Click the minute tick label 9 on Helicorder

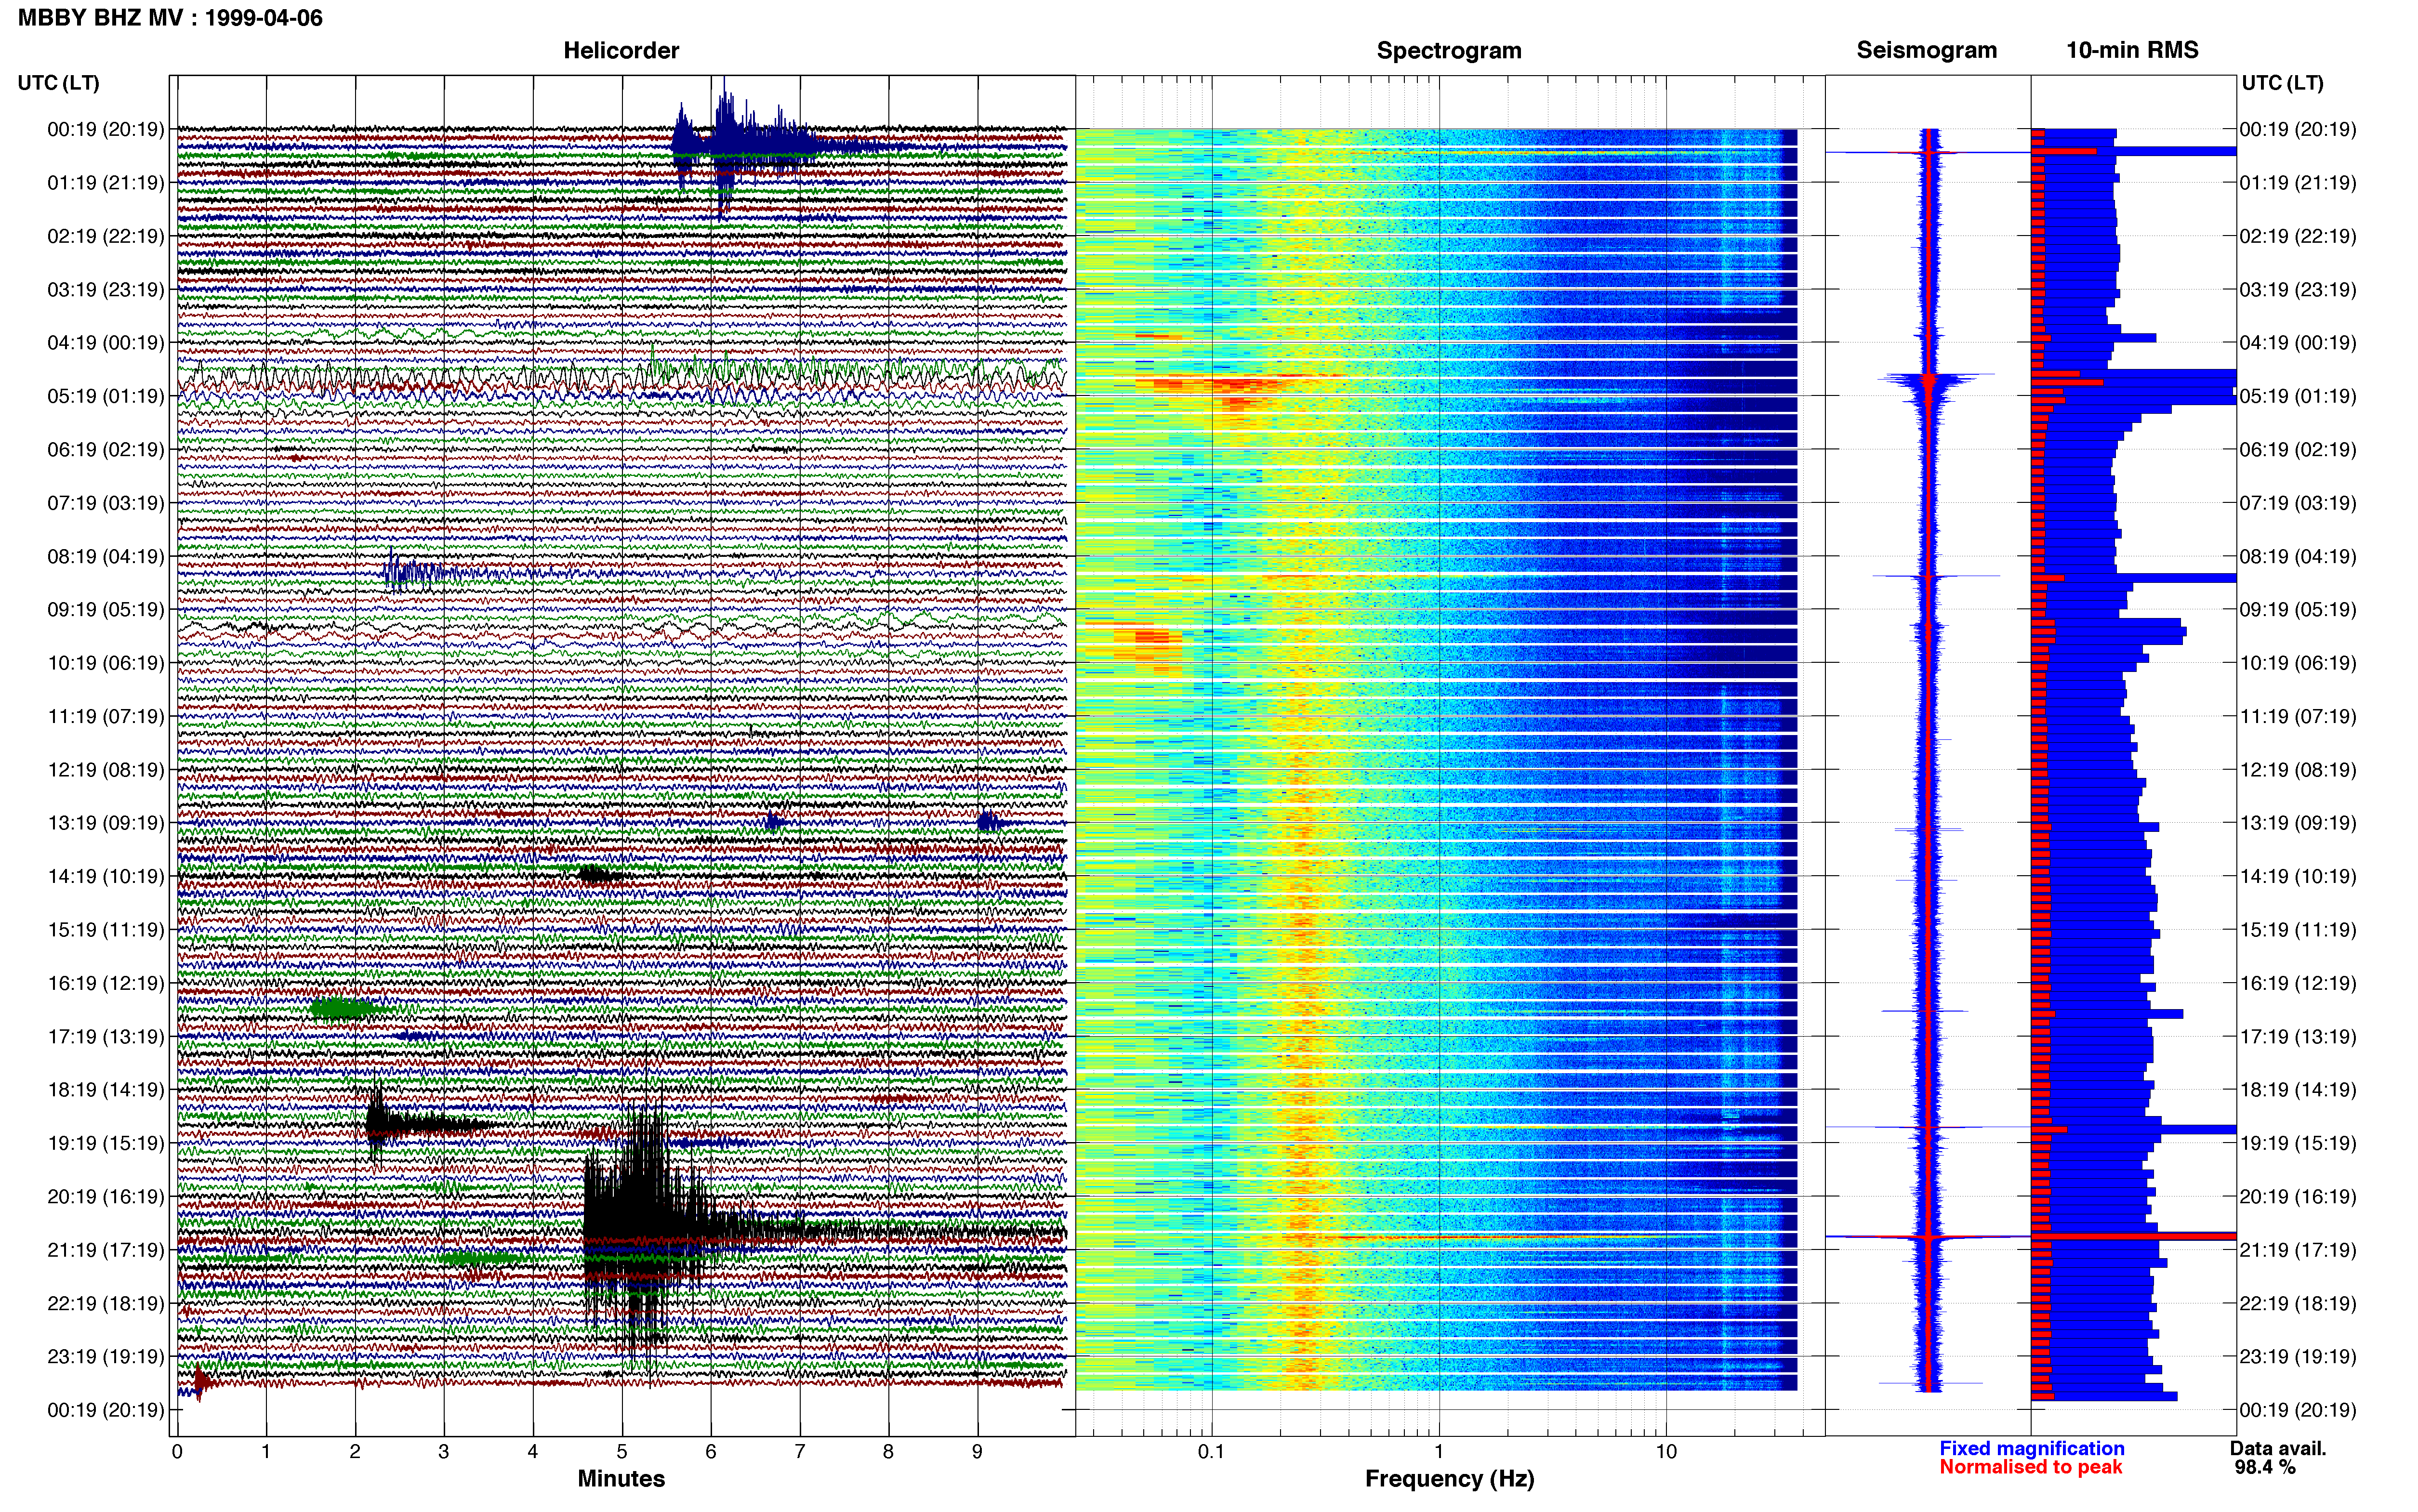[x=977, y=1452]
